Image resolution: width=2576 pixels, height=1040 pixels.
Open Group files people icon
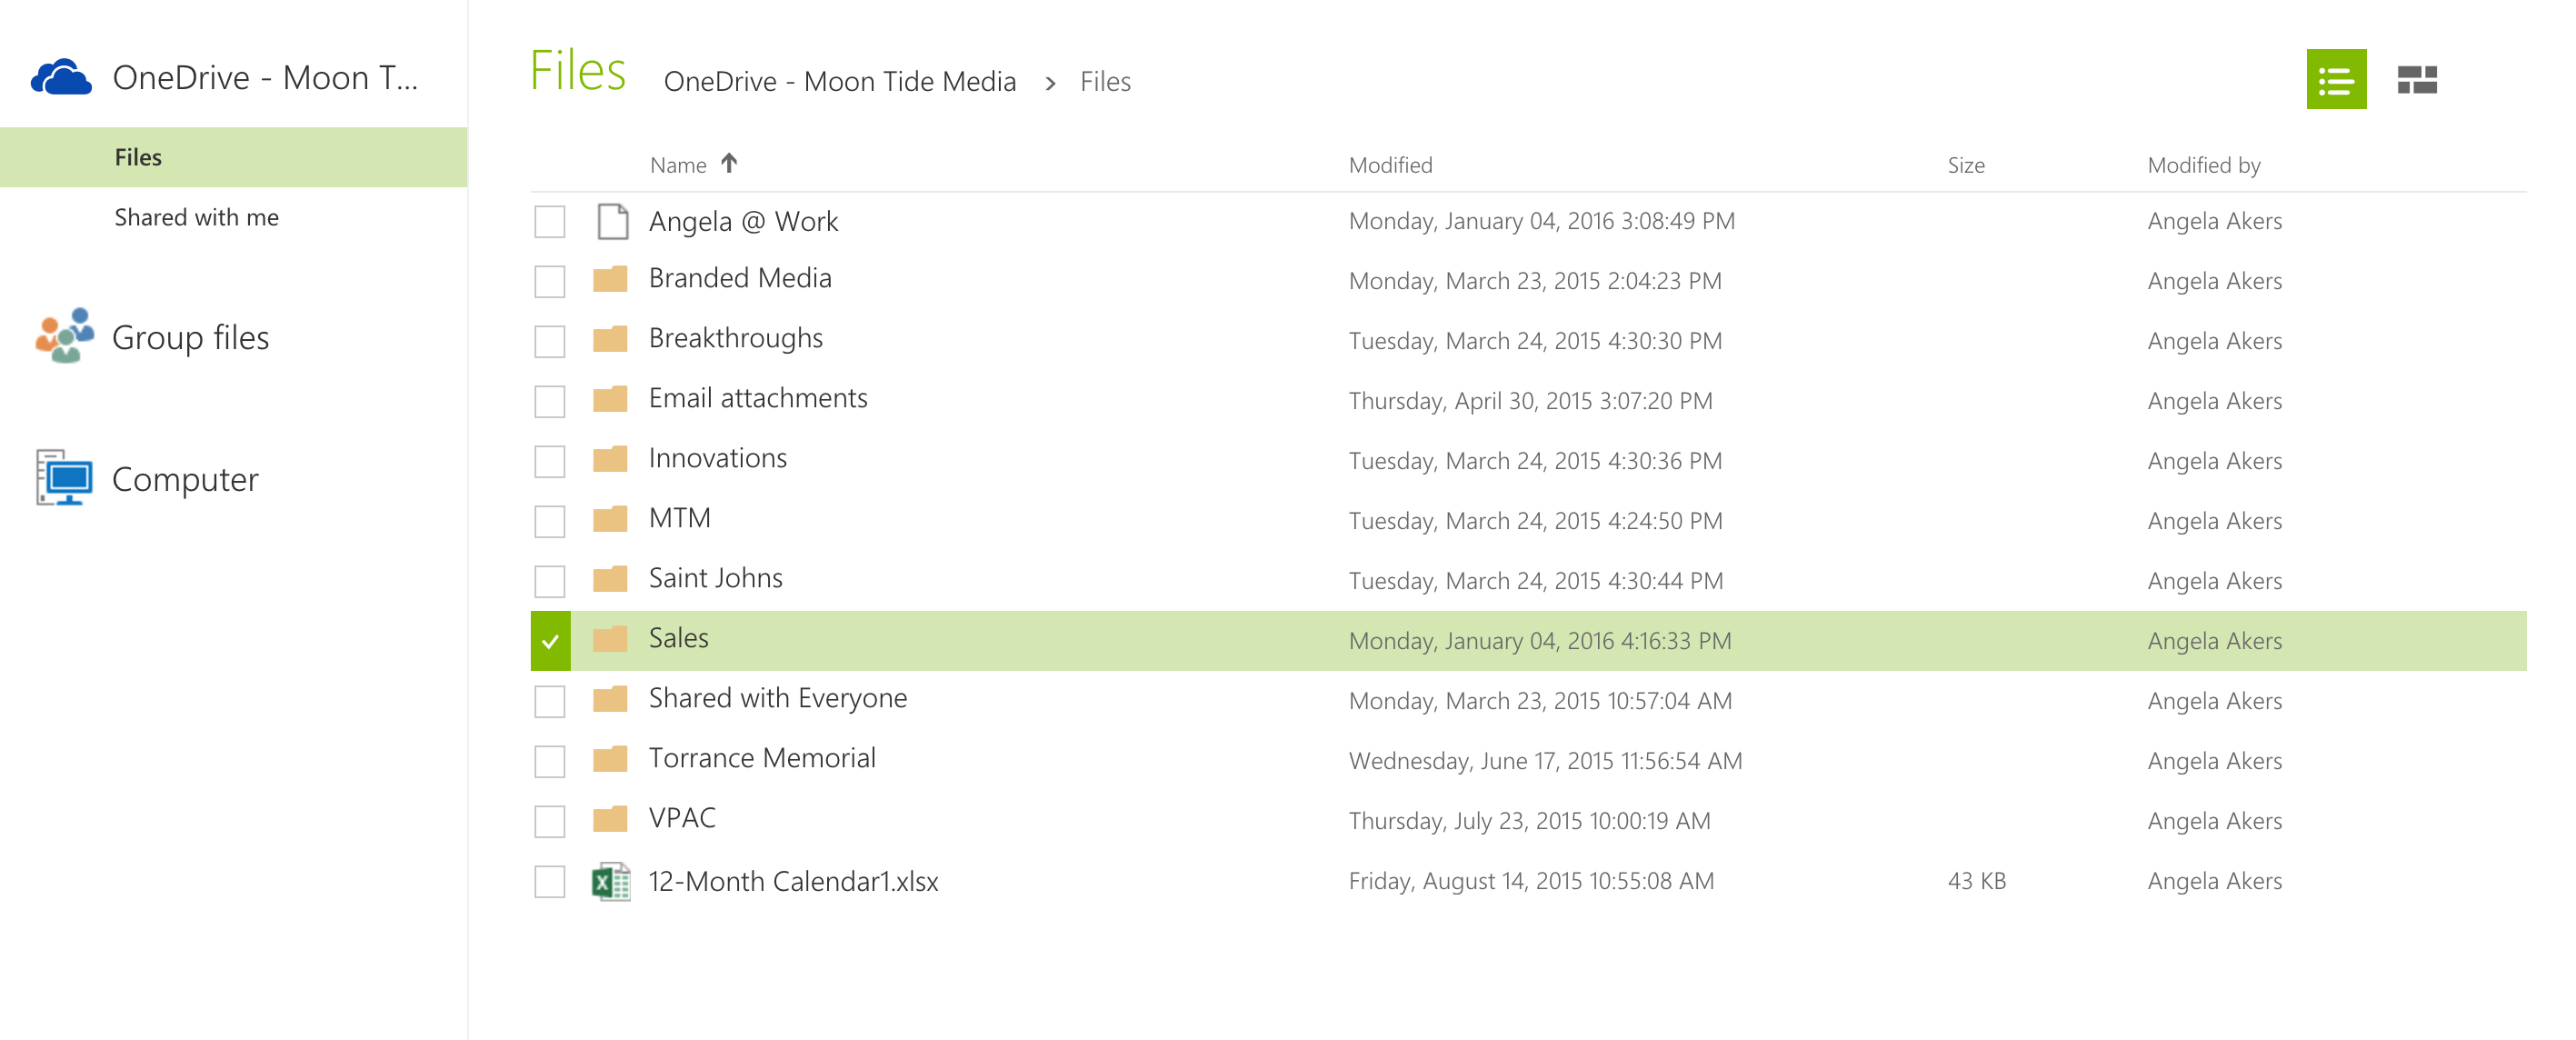point(64,336)
